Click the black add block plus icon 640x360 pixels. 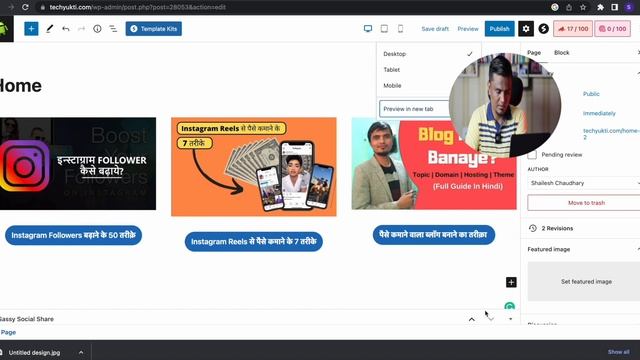point(511,282)
